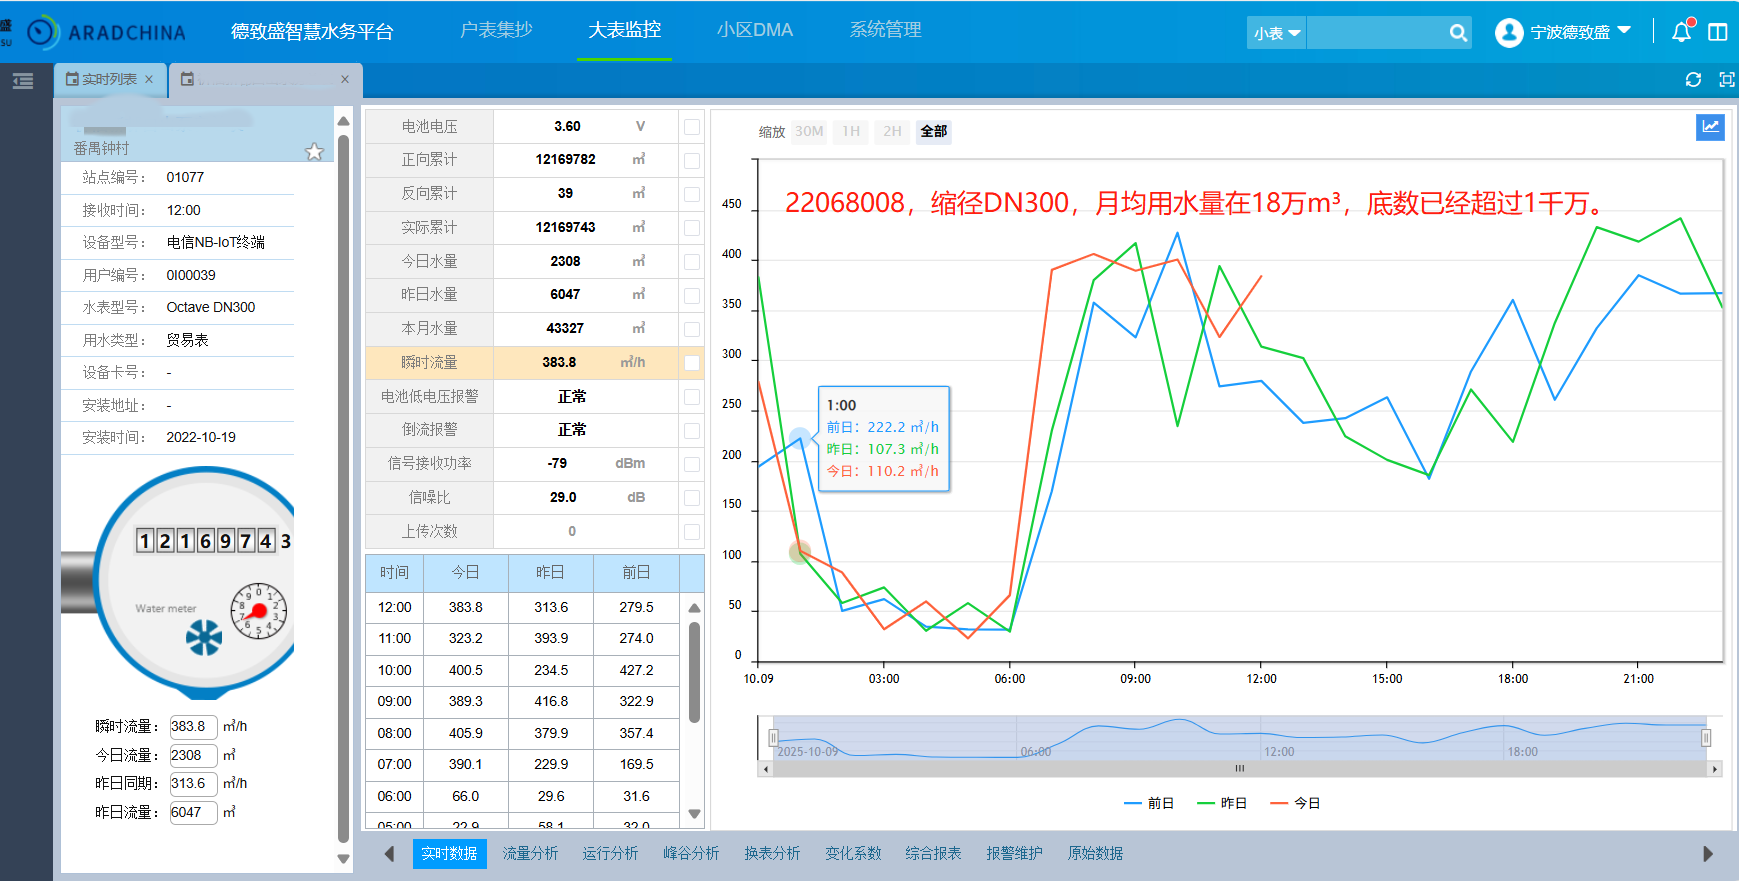The height and width of the screenshot is (881, 1739).
Task: Click the split layout icon top right
Action: 1718,32
